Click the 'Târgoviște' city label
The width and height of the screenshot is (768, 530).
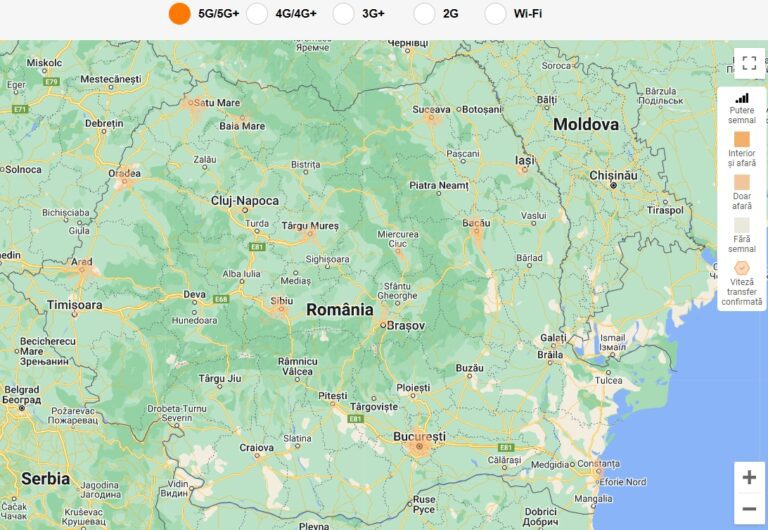point(374,407)
